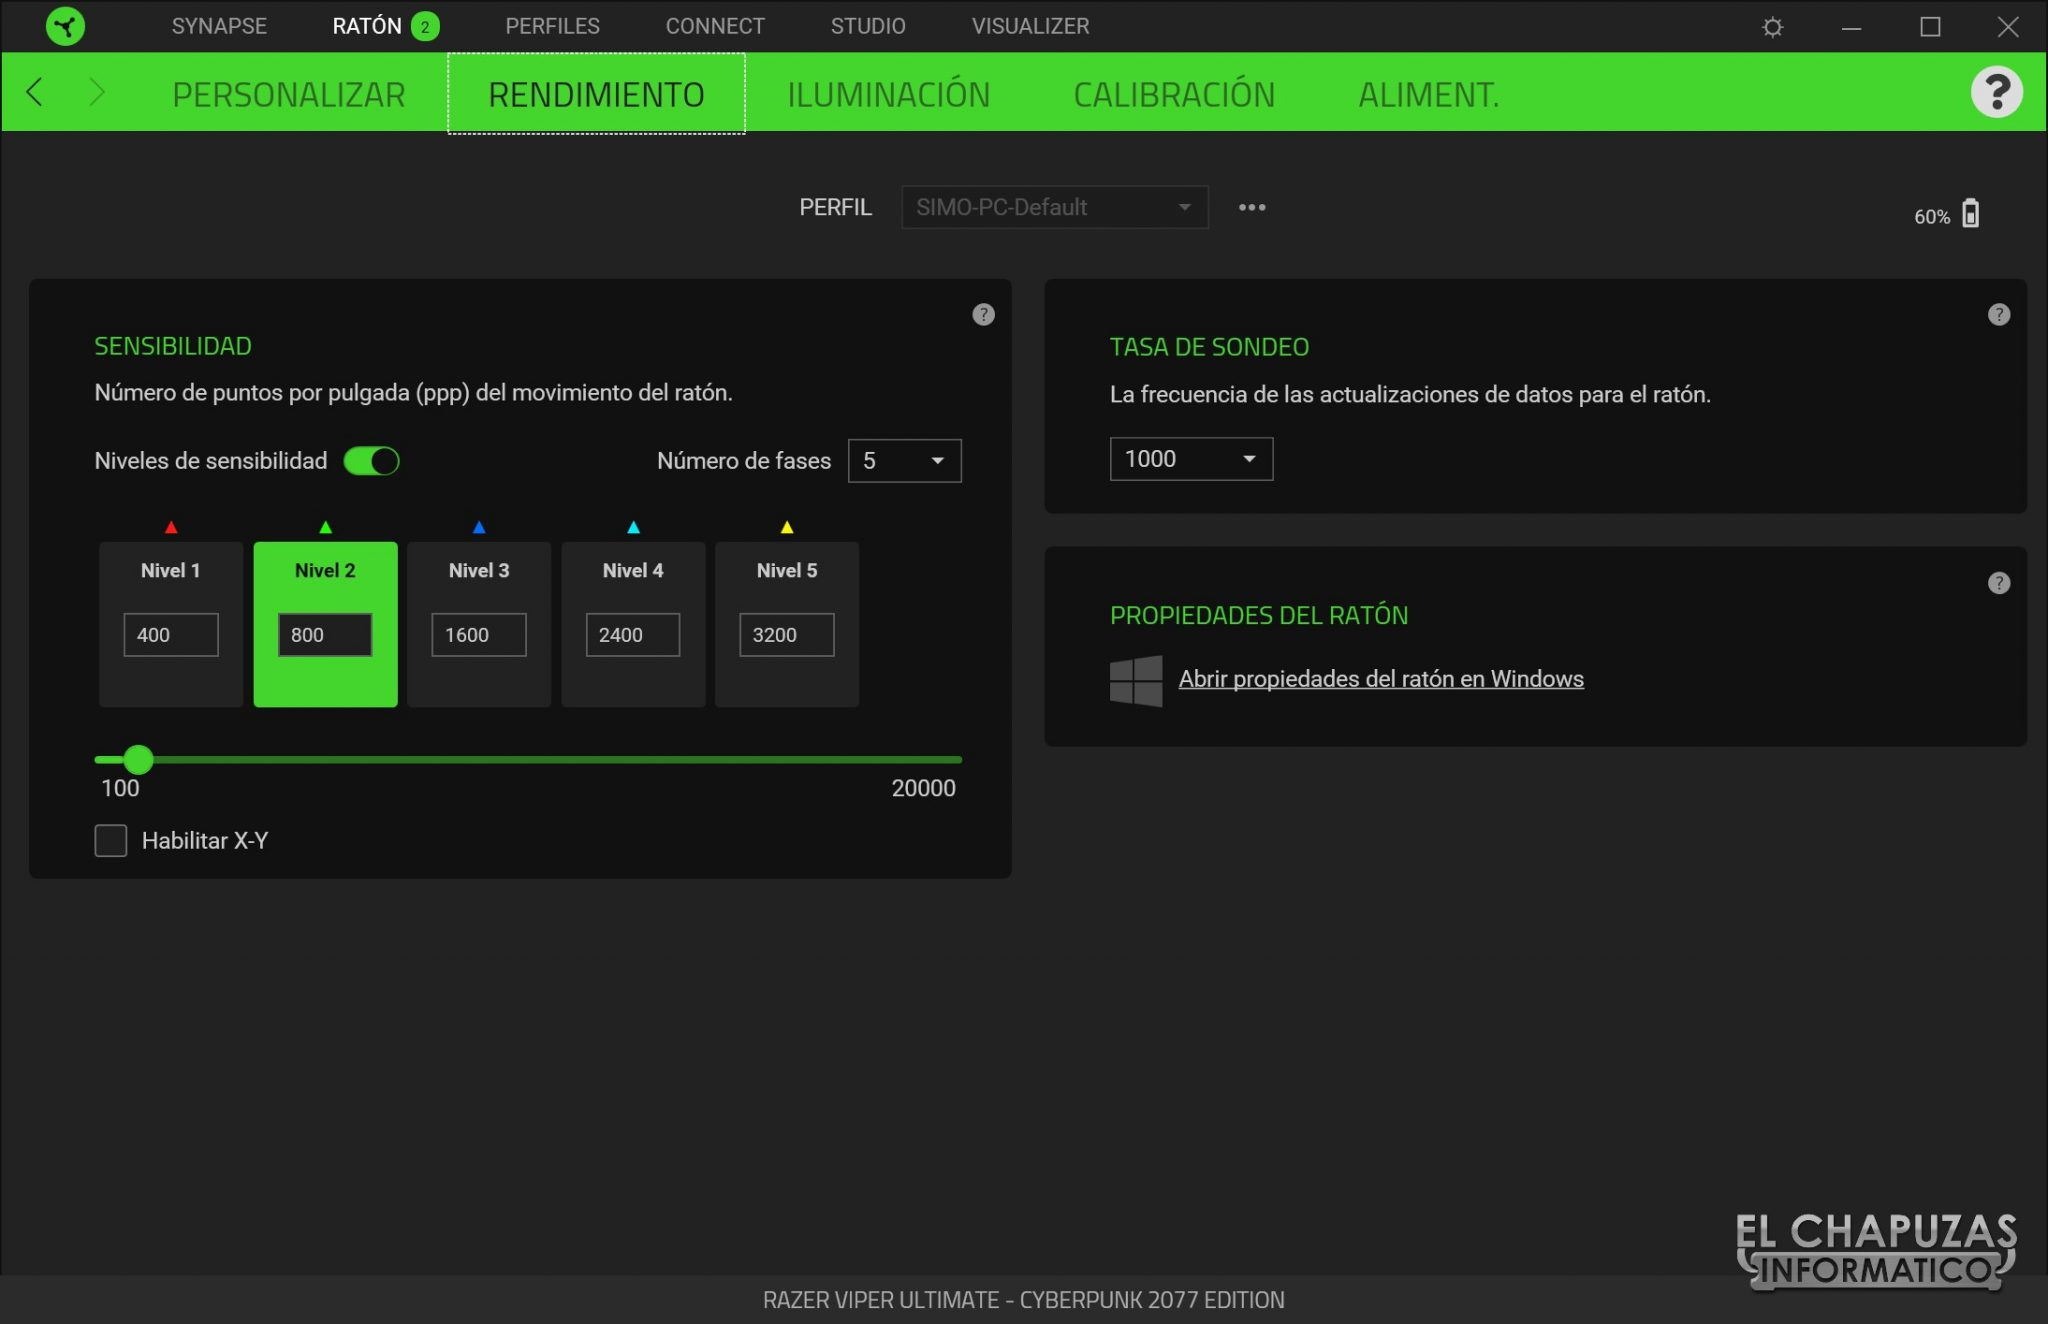
Task: Click the red Nivel 1 color indicator
Action: (171, 527)
